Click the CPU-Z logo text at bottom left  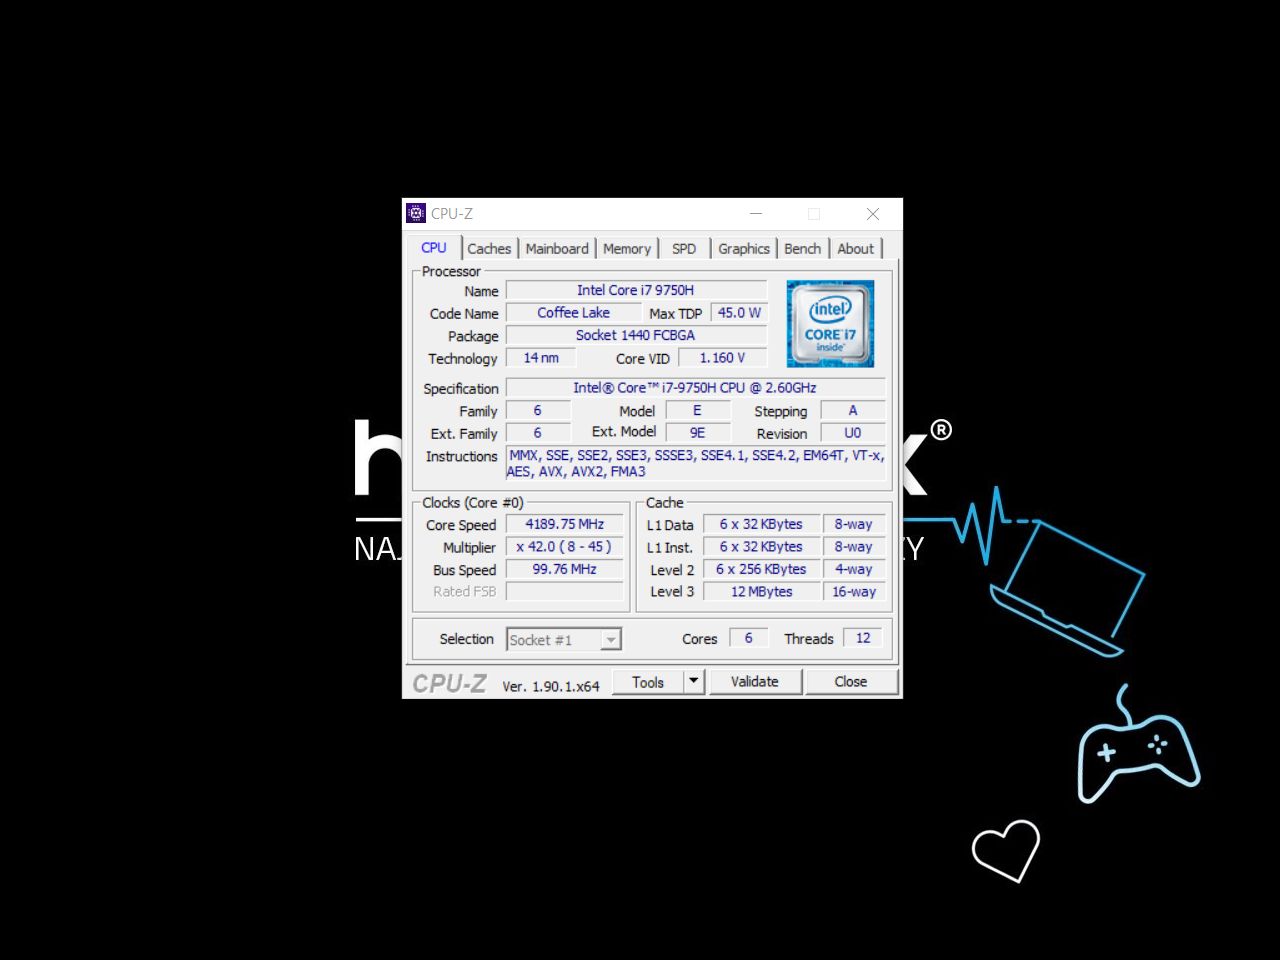(x=449, y=684)
